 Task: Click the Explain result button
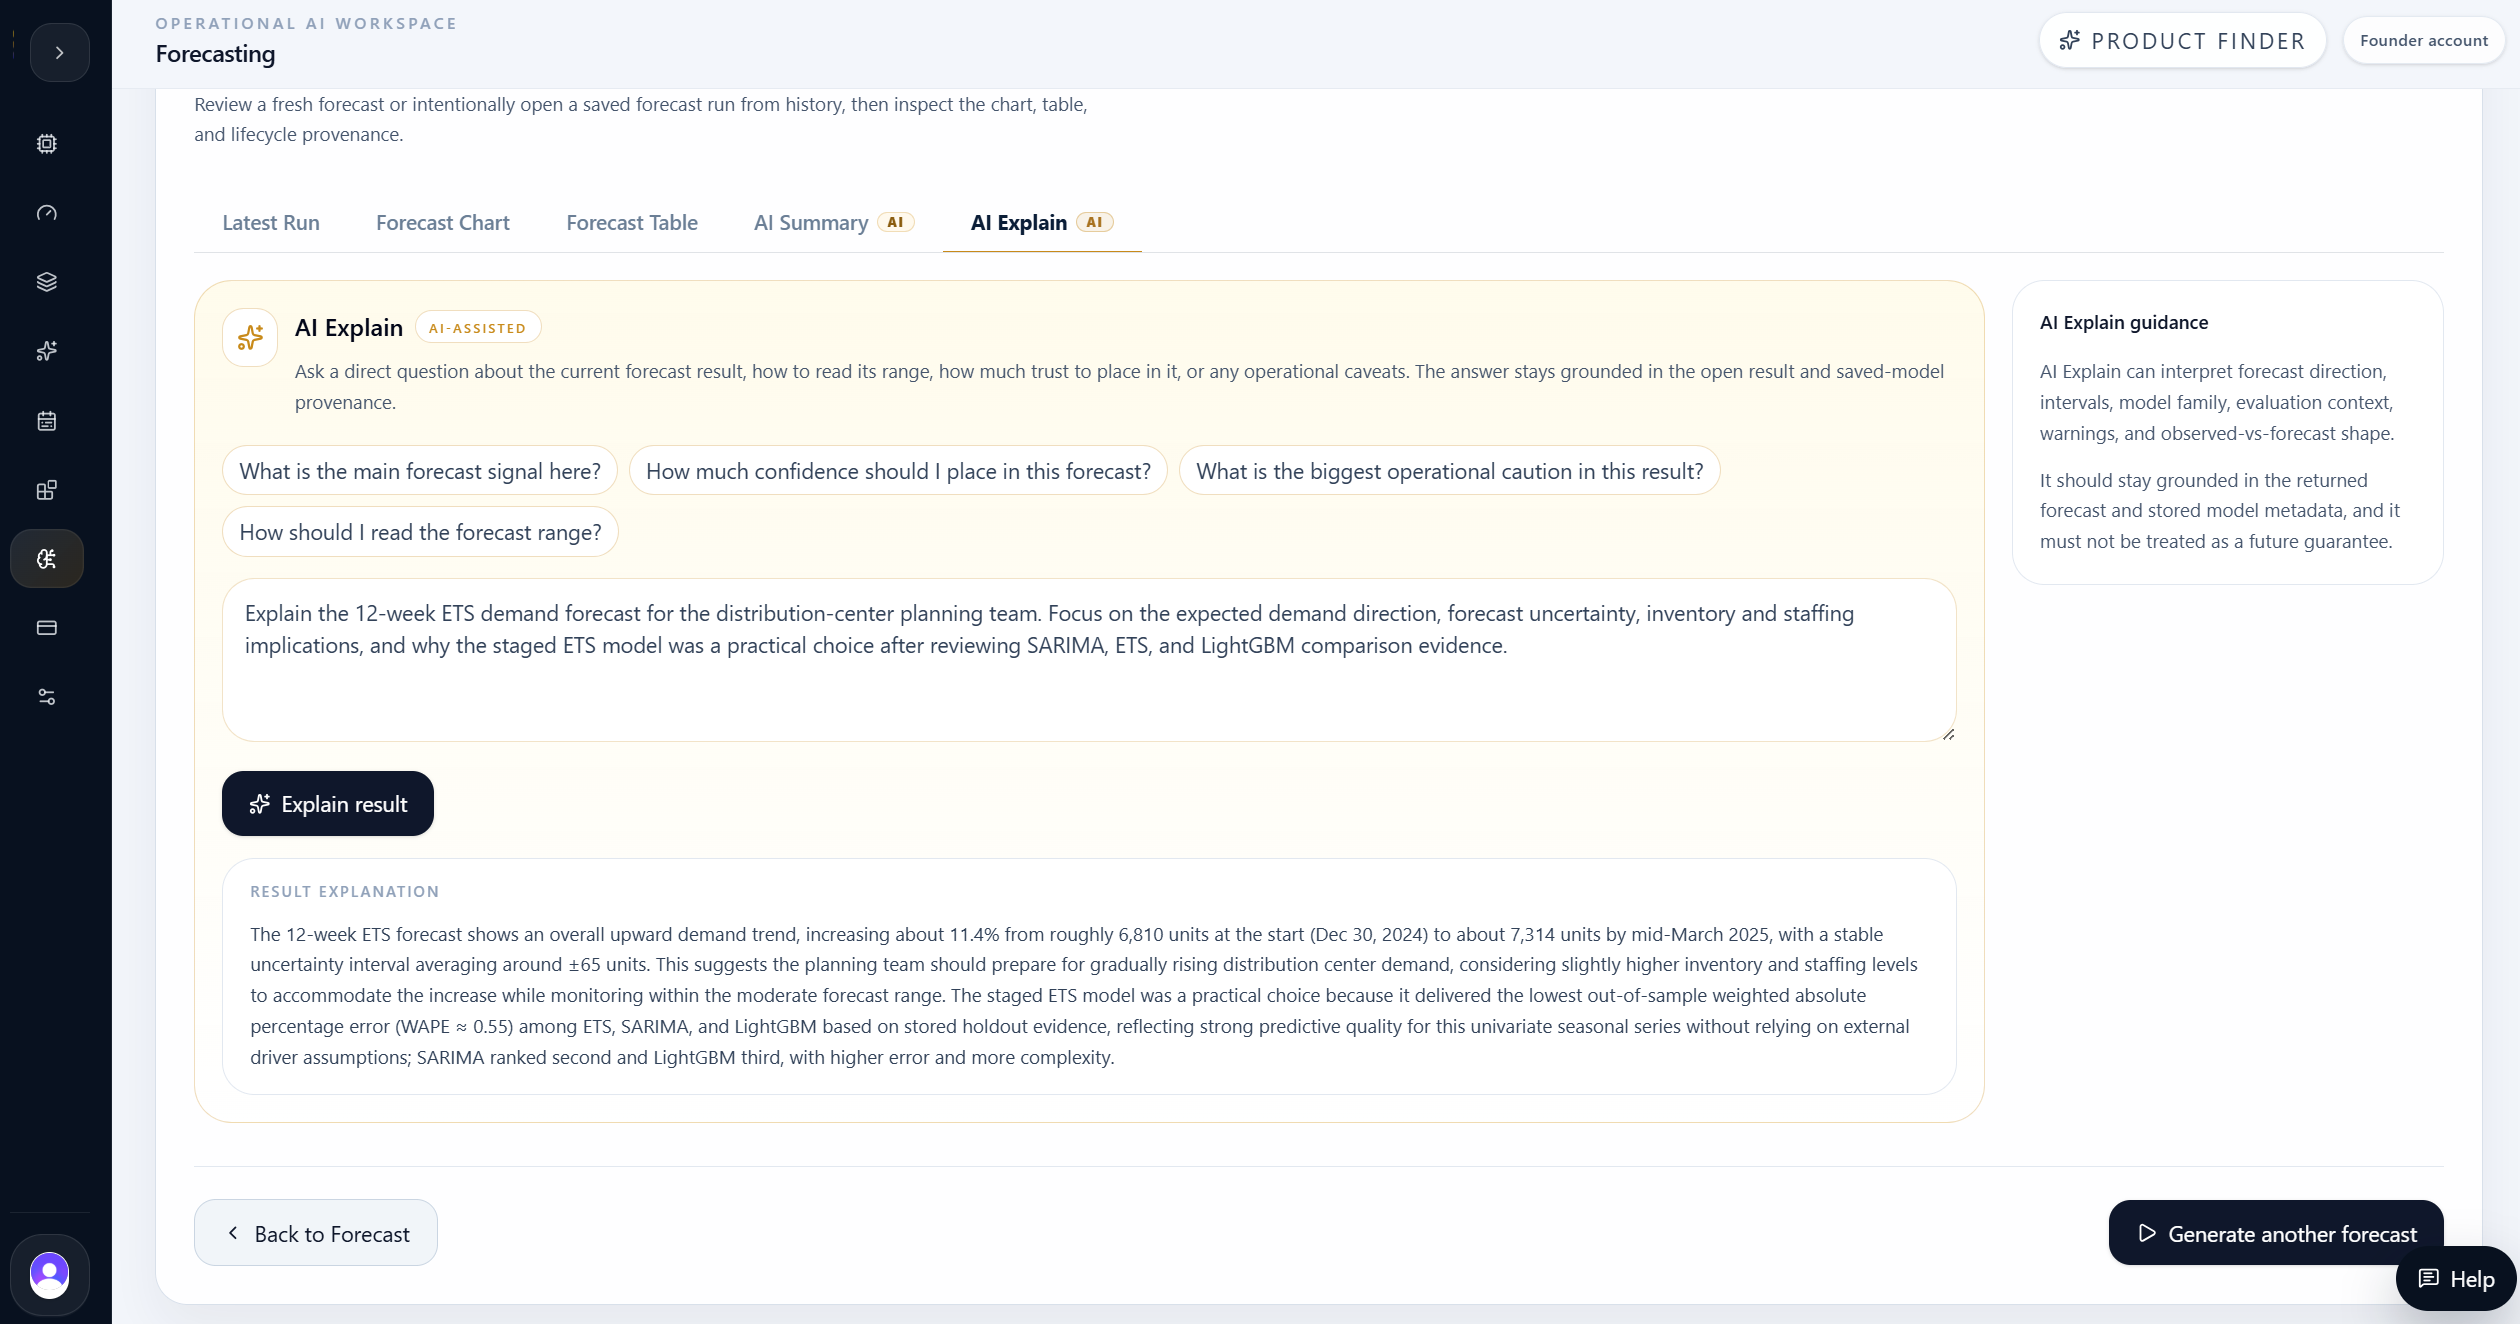pos(328,804)
